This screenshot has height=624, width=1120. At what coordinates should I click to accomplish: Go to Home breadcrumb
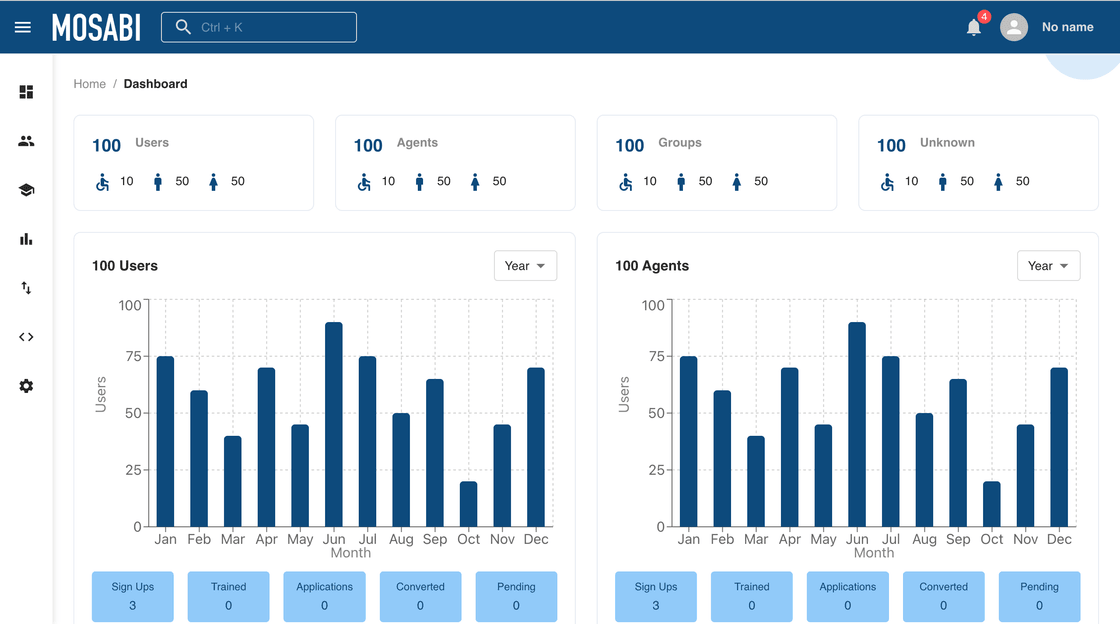(x=89, y=84)
